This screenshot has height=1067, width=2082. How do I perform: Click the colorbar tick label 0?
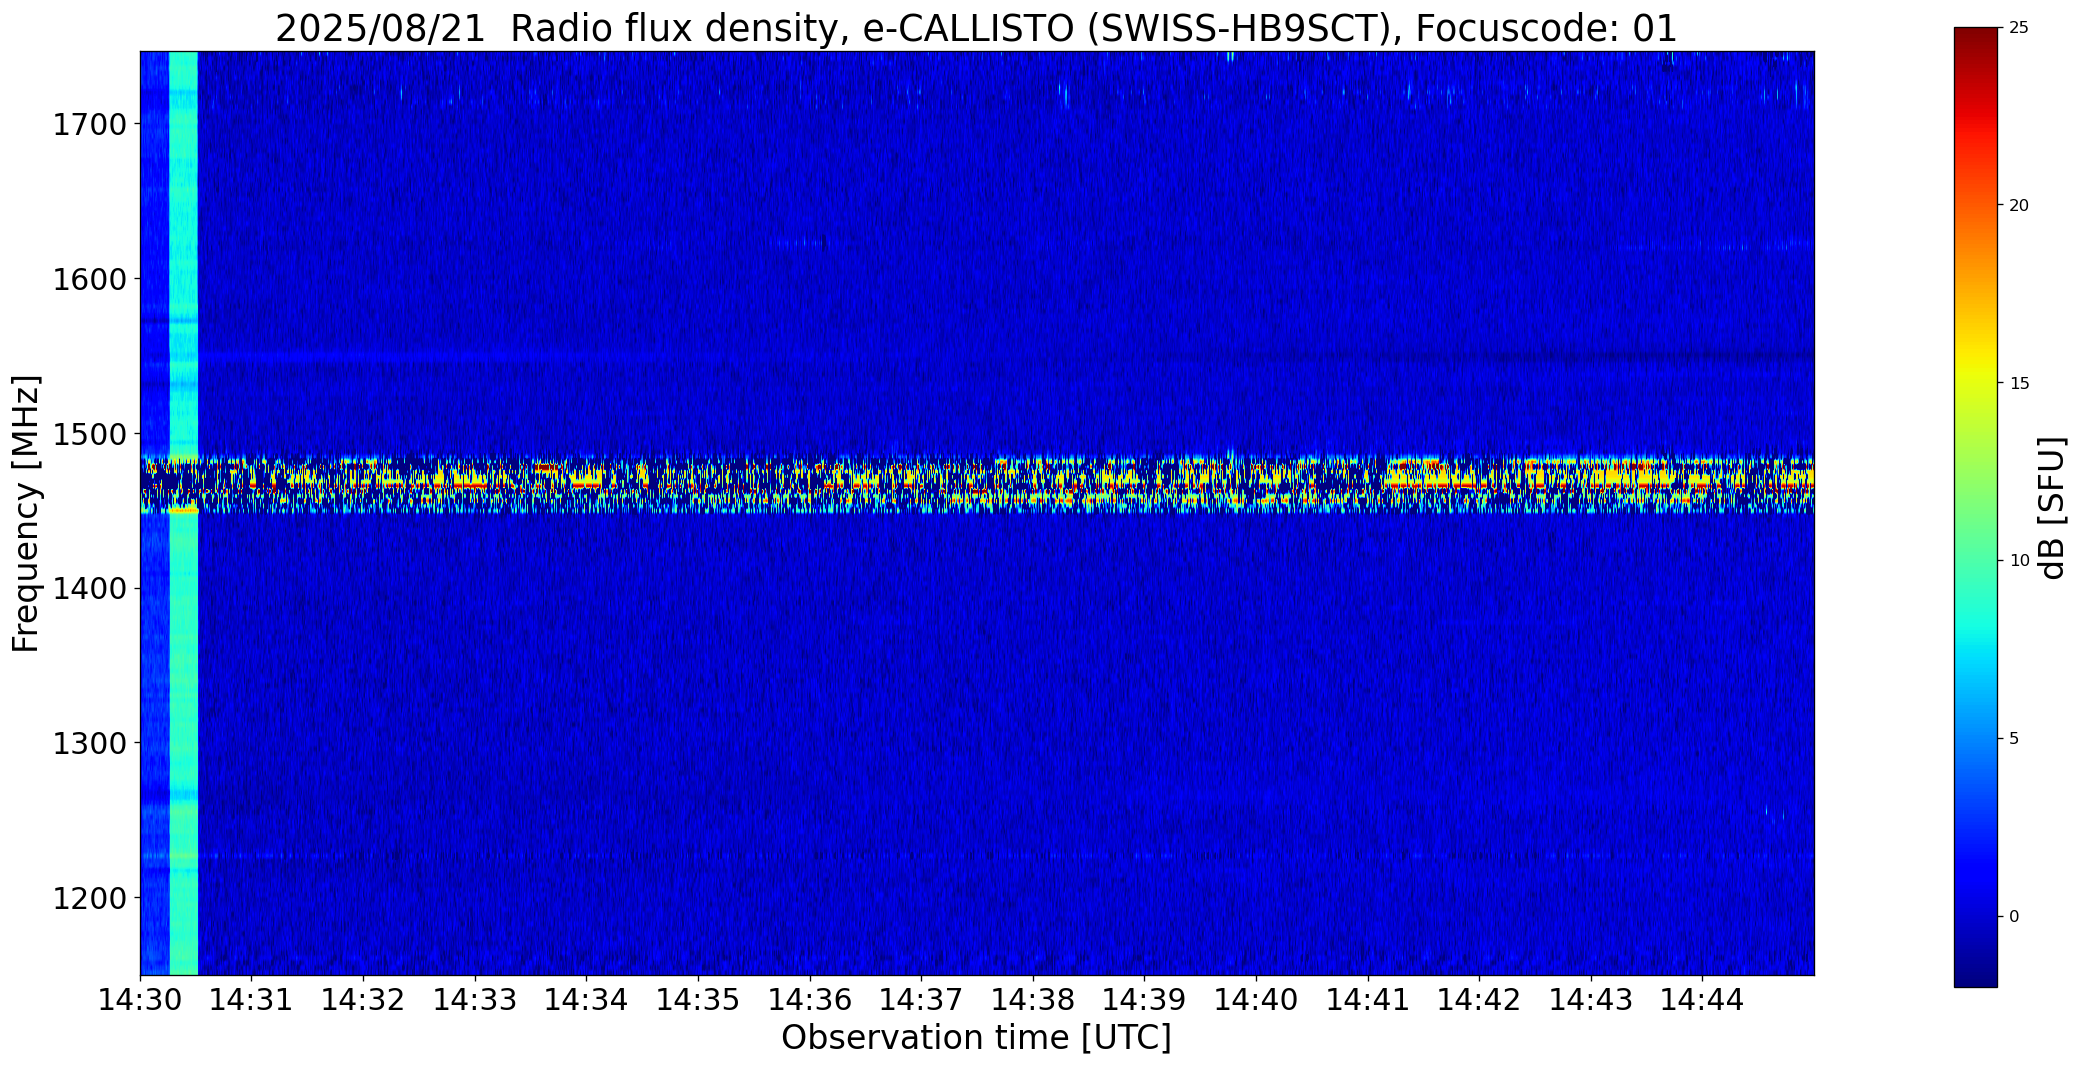[x=2014, y=917]
